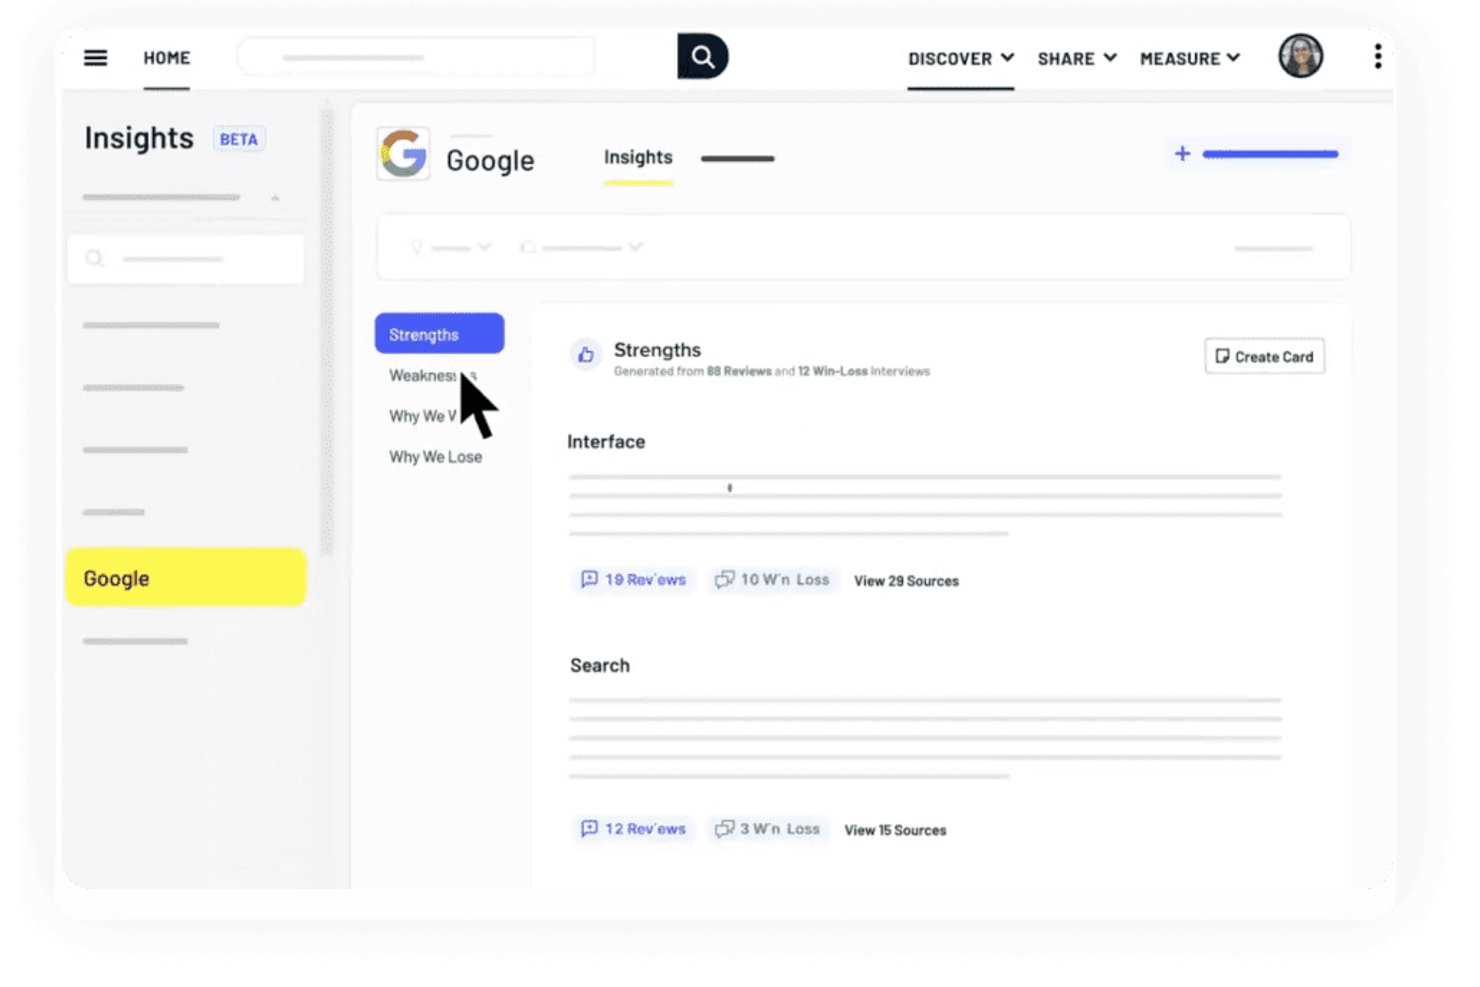Image resolution: width=1480 pixels, height=987 pixels.
Task: Click the Interface heading
Action: click(x=606, y=442)
